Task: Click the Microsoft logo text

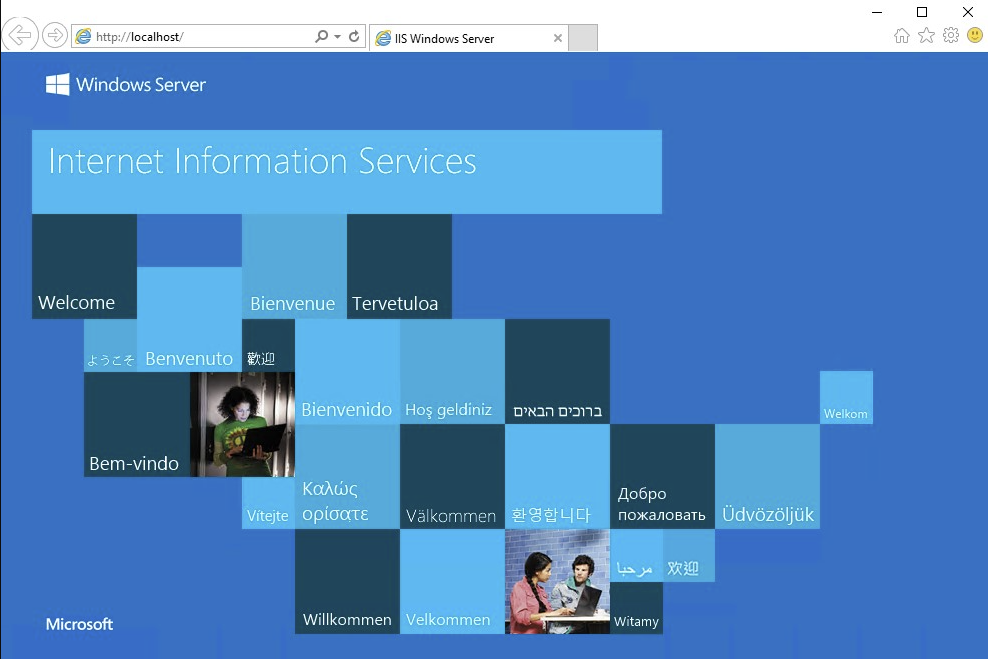Action: tap(79, 624)
